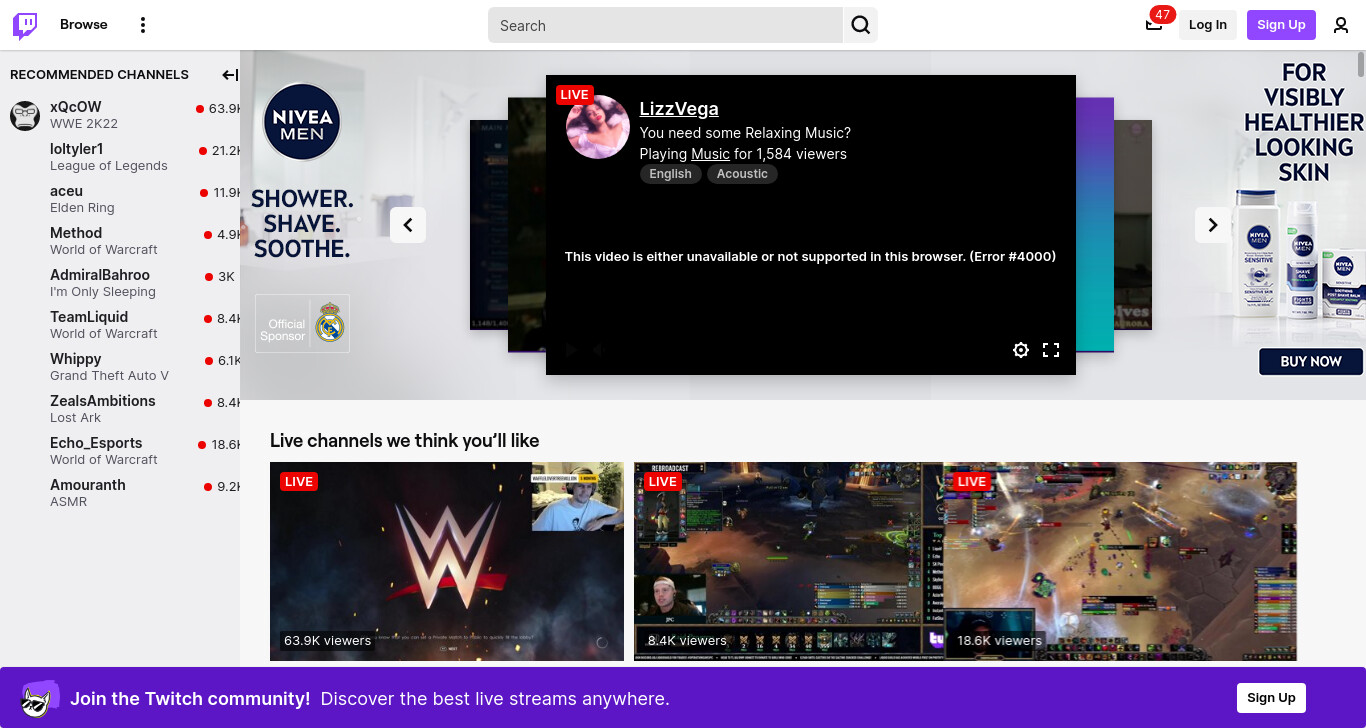Screen dimensions: 1366x728
Task: Click the search magnifier button
Action: [x=861, y=25]
